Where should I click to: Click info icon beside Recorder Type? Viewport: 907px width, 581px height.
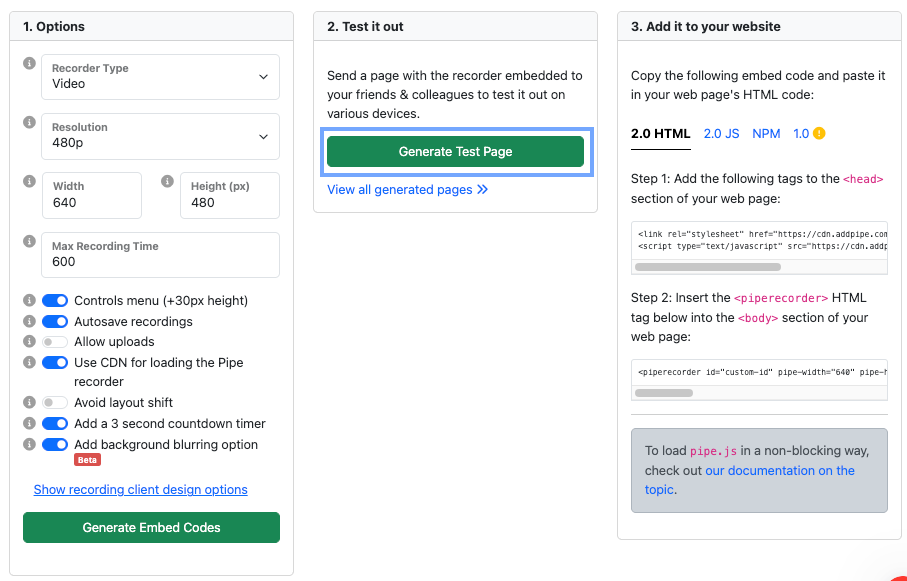(29, 63)
